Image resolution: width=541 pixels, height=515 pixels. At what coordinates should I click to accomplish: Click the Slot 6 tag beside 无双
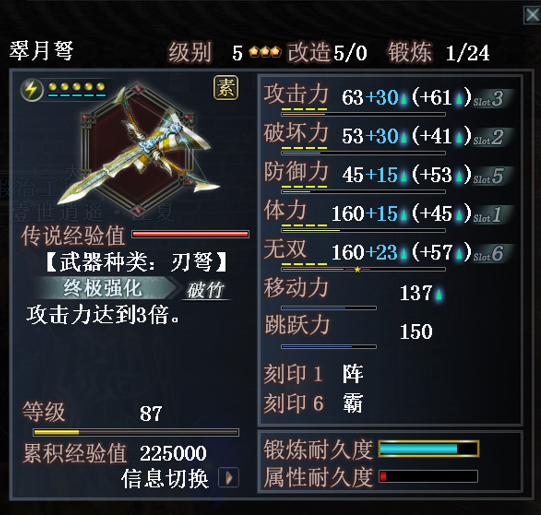coord(493,253)
